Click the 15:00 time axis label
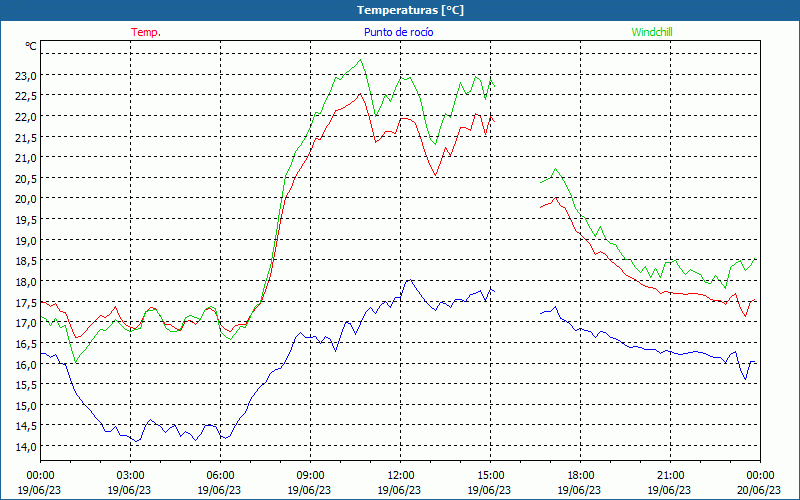Screen dimensions: 800x500 (x=490, y=476)
